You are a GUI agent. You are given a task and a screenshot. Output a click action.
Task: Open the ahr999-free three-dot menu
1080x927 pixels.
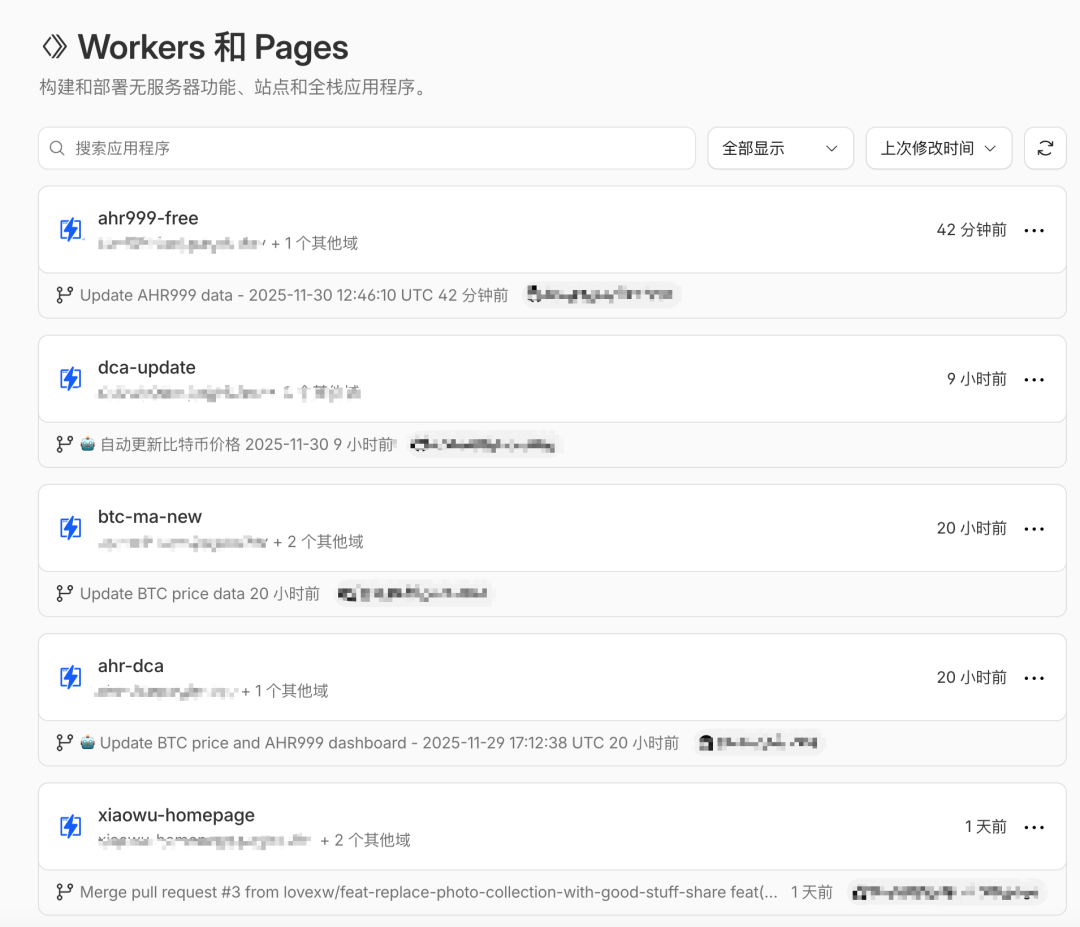click(x=1034, y=230)
